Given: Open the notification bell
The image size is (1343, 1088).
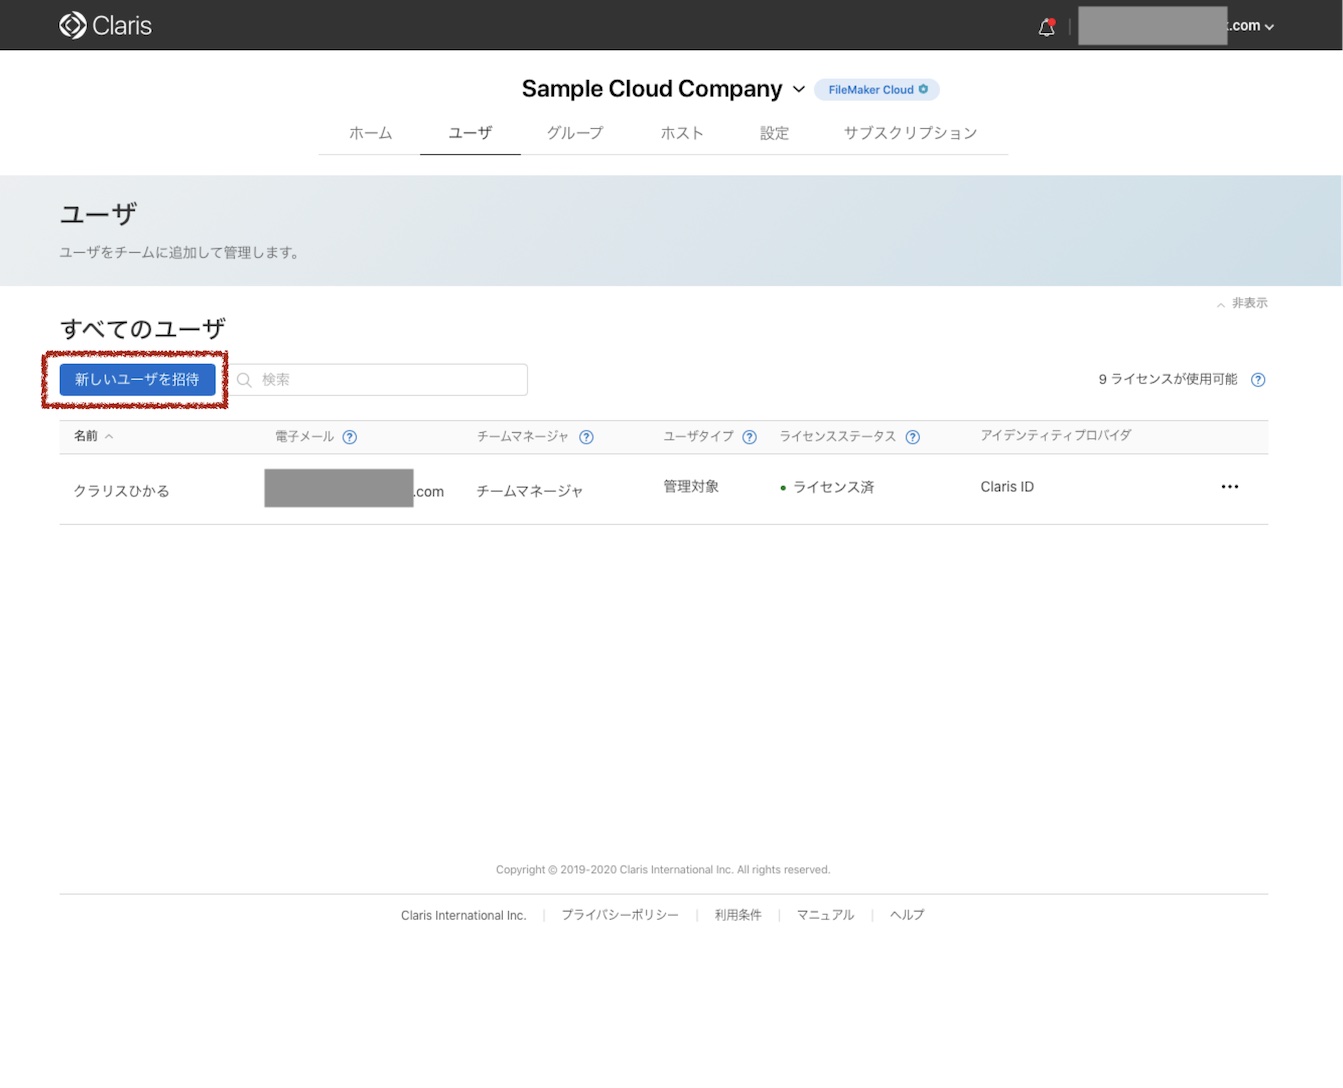Looking at the screenshot, I should (x=1046, y=27).
